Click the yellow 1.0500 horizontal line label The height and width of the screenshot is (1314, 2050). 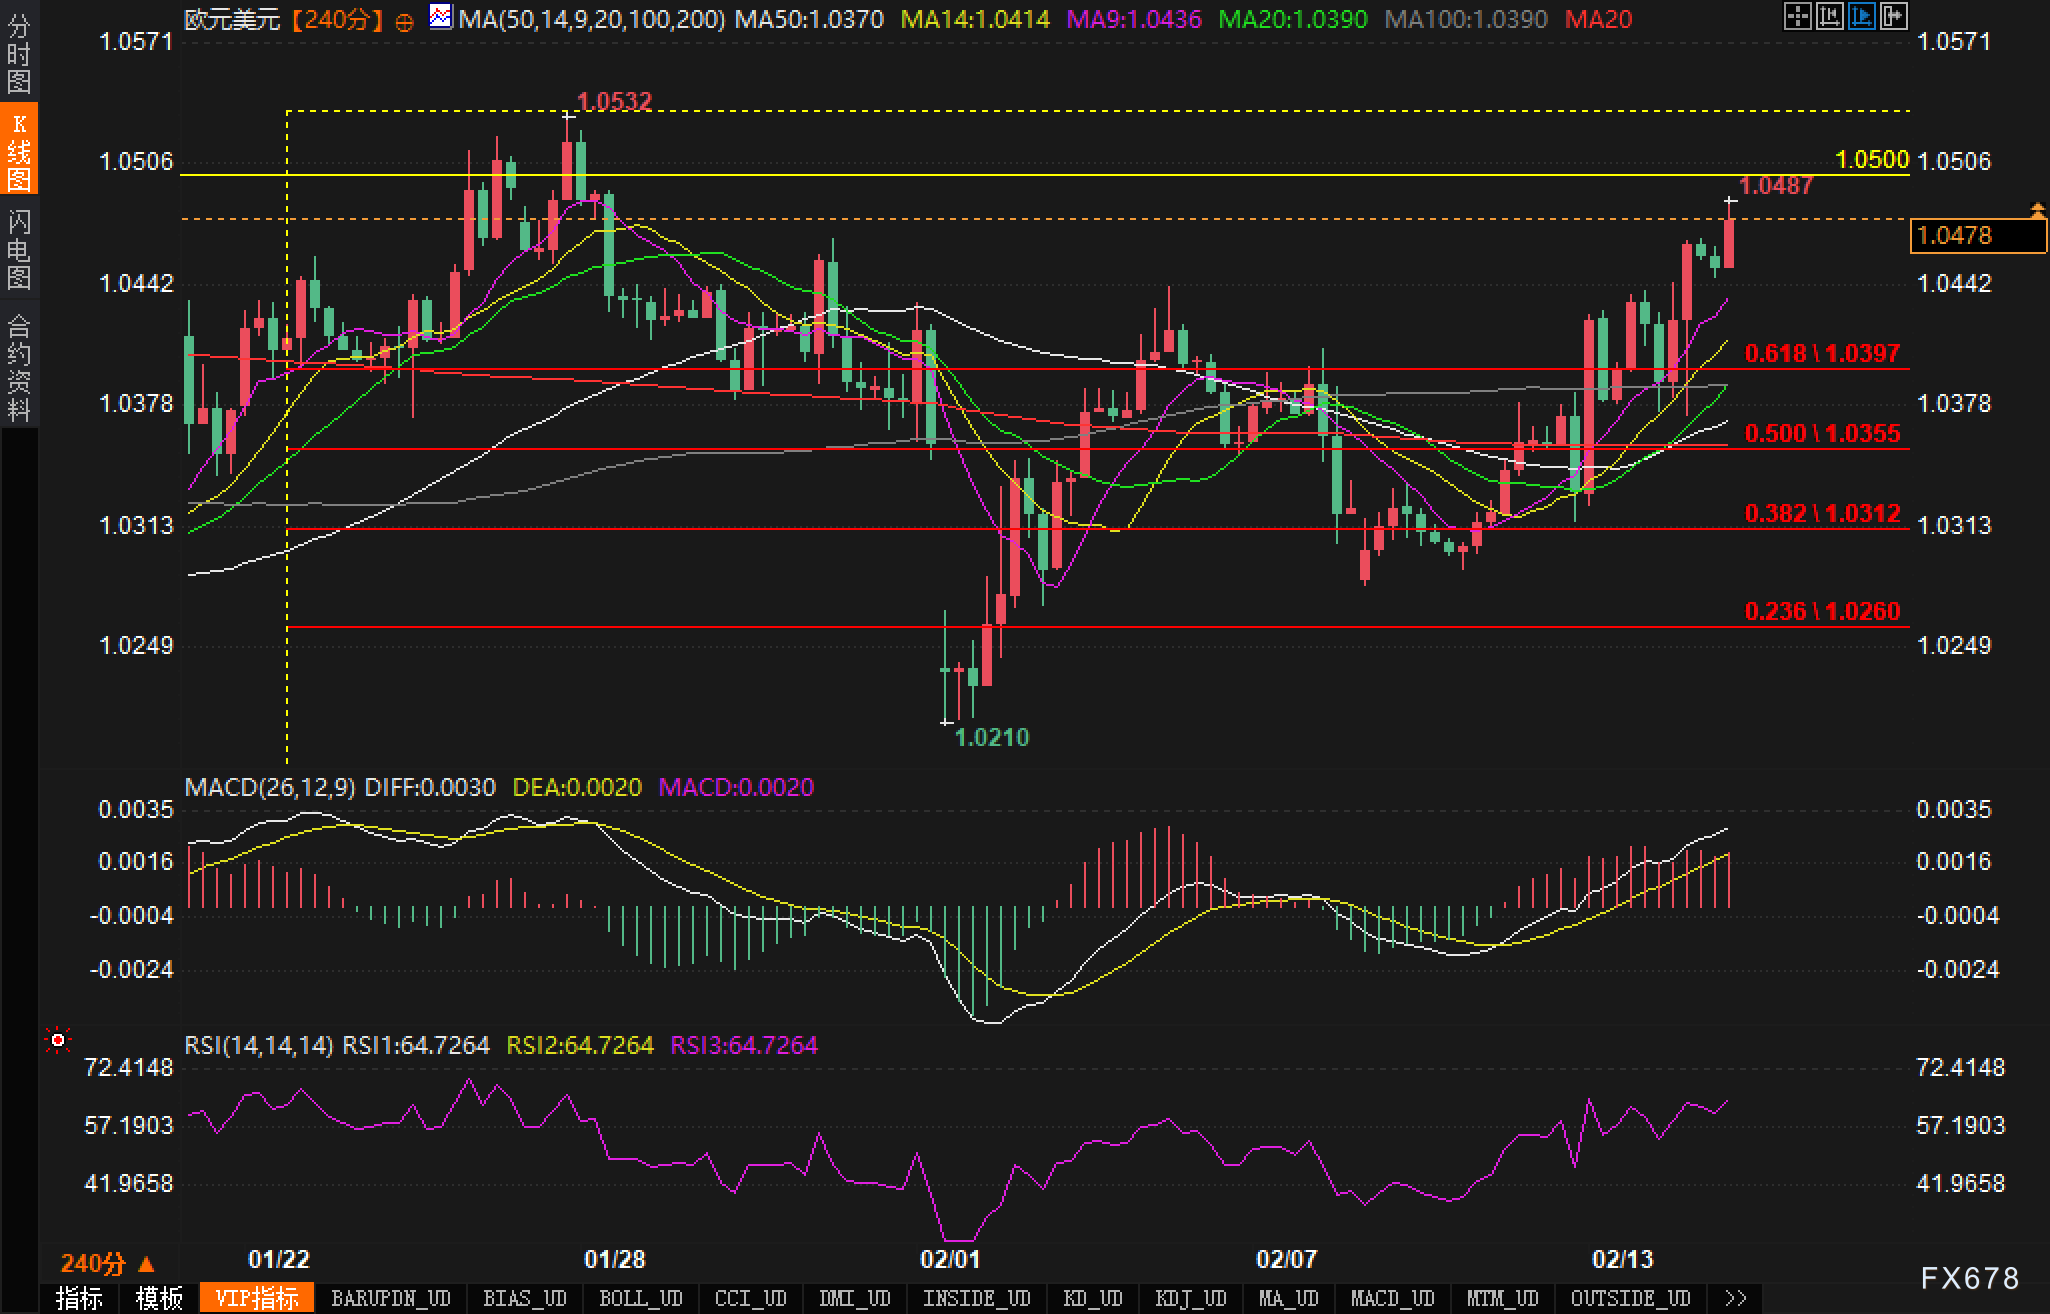(x=1871, y=160)
